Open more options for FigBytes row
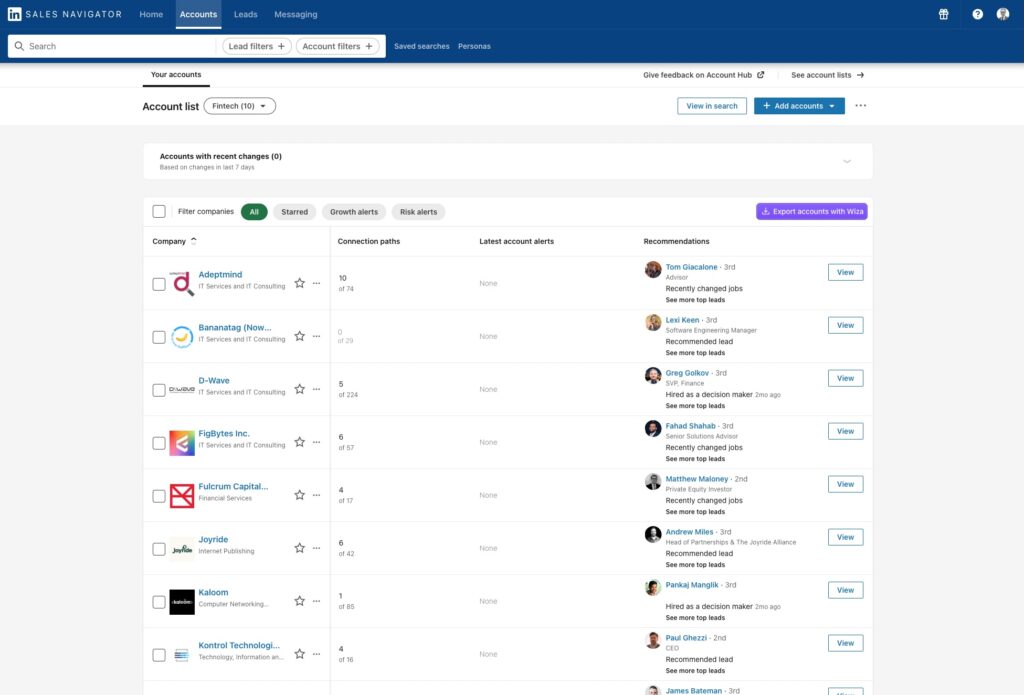This screenshot has height=695, width=1024. click(317, 442)
